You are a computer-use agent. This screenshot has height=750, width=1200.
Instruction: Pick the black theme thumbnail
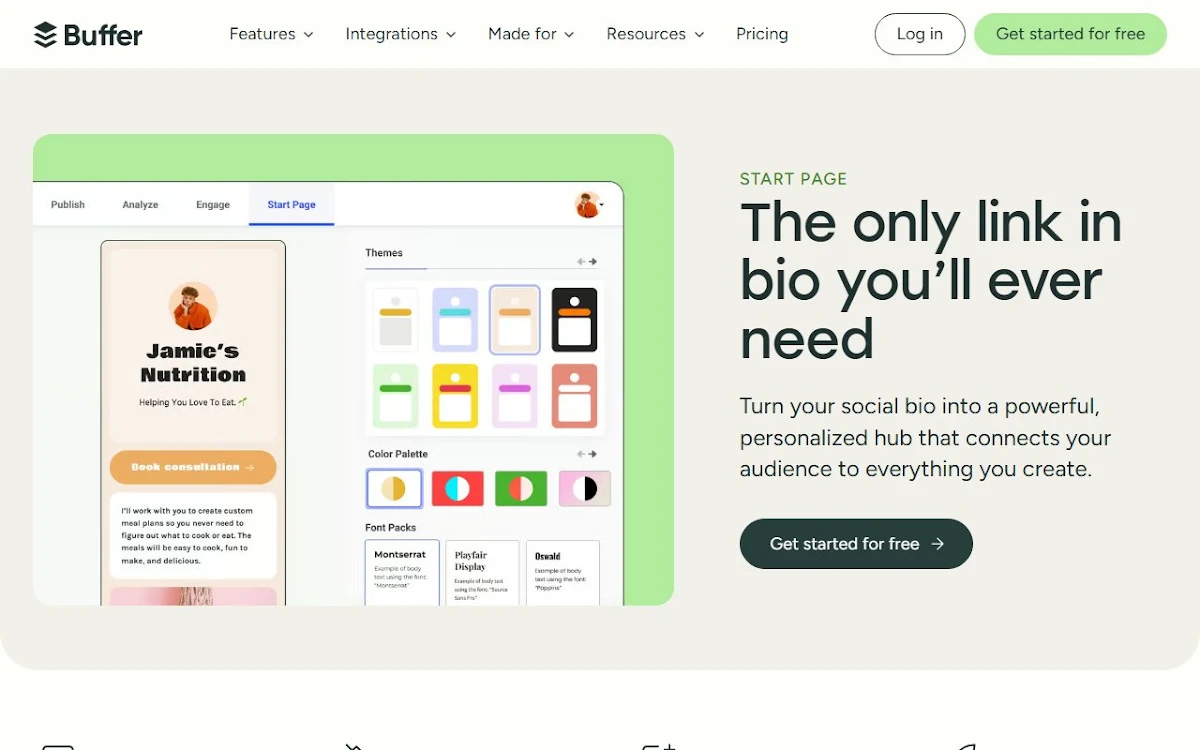[x=574, y=320]
